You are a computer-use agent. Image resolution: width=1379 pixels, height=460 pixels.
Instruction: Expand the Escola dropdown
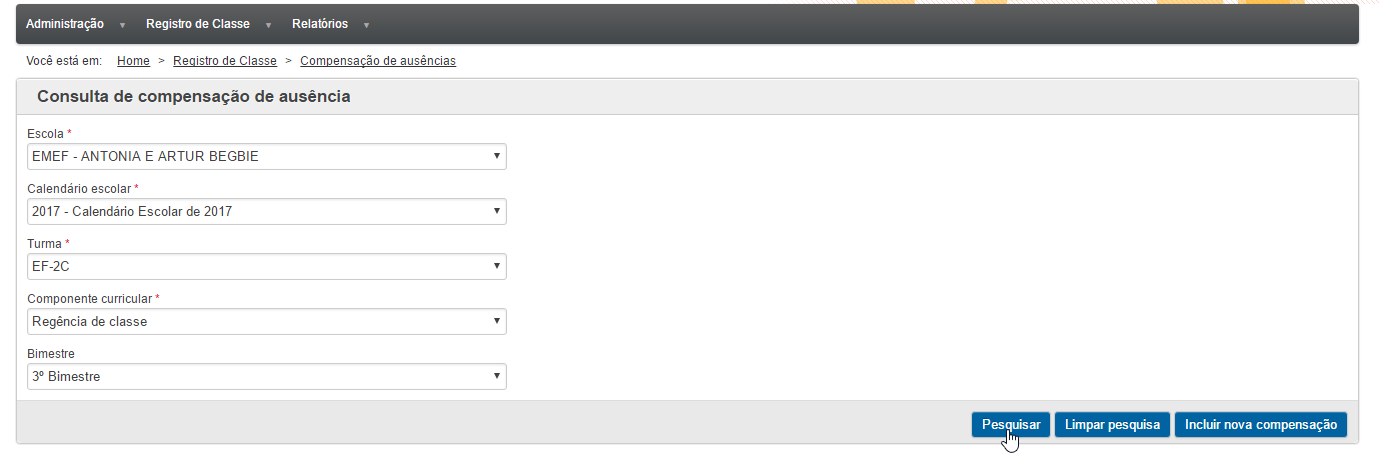pyautogui.click(x=267, y=156)
